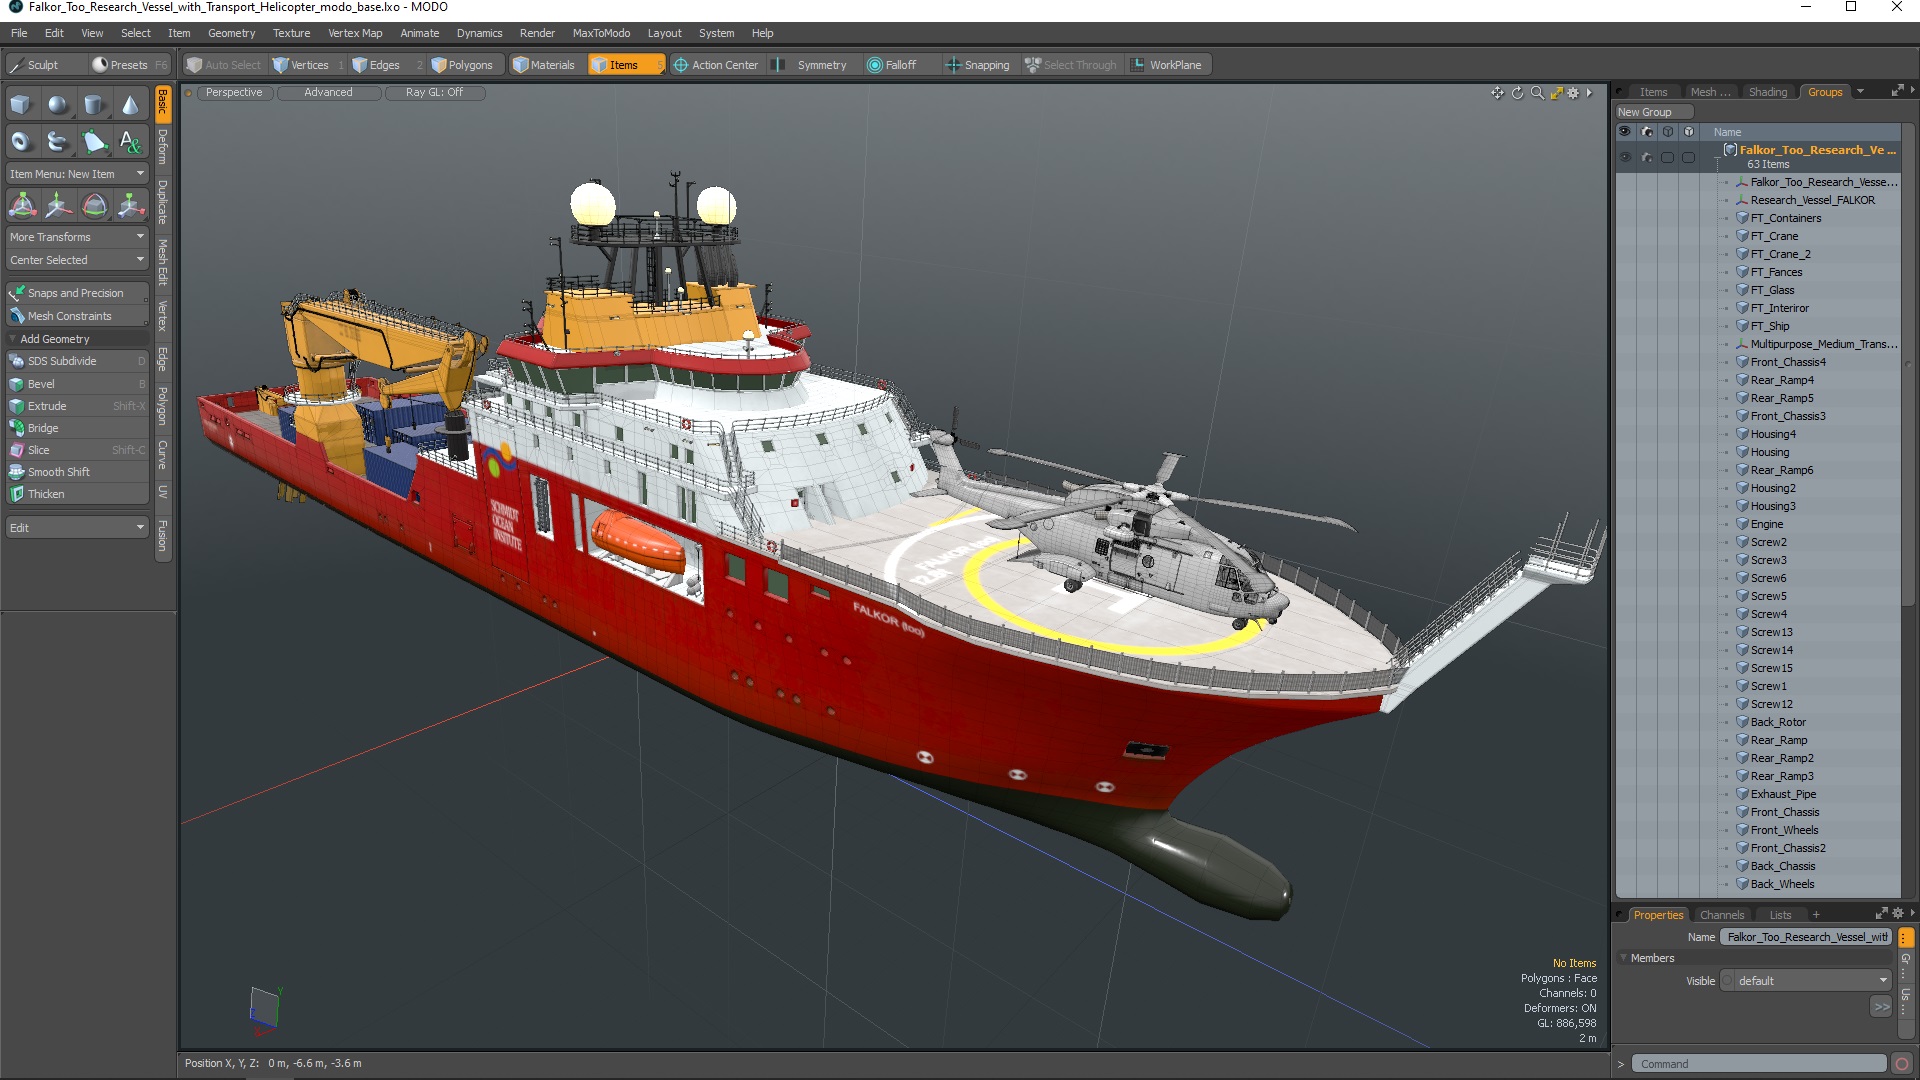Toggle Auto Select mode
Image resolution: width=1920 pixels, height=1080 pixels.
(x=223, y=65)
